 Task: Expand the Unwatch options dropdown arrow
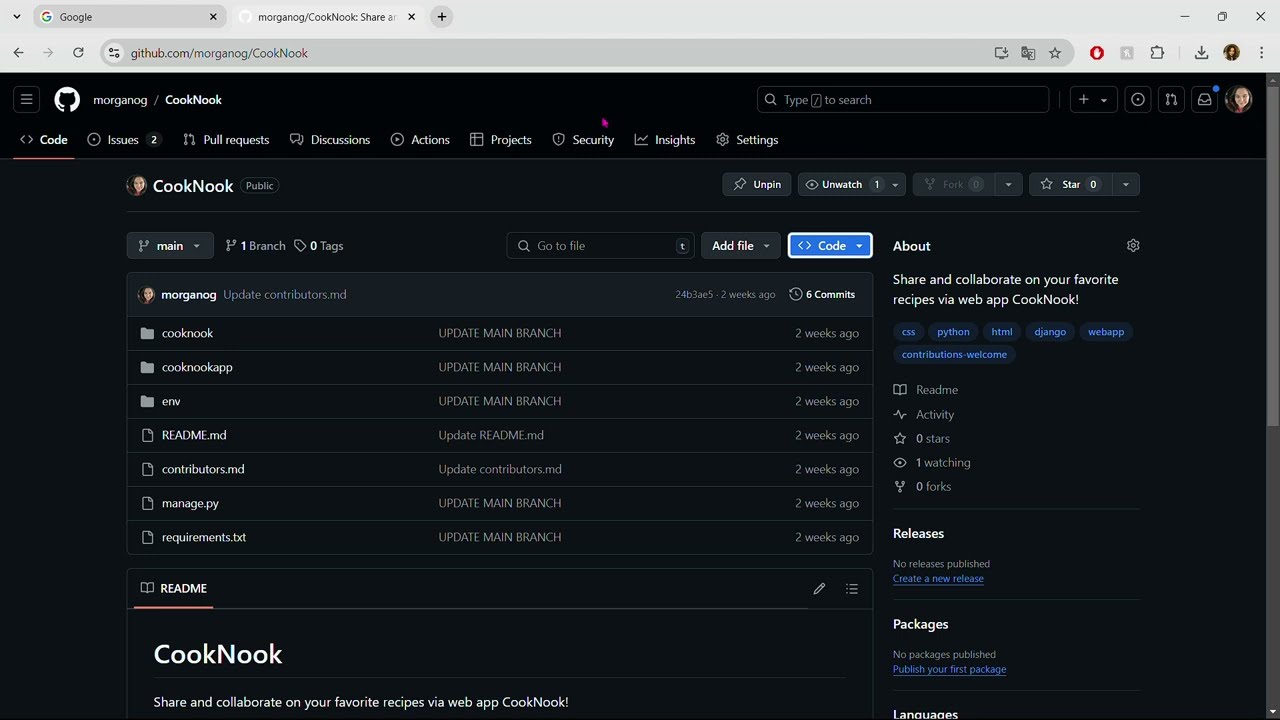click(896, 184)
